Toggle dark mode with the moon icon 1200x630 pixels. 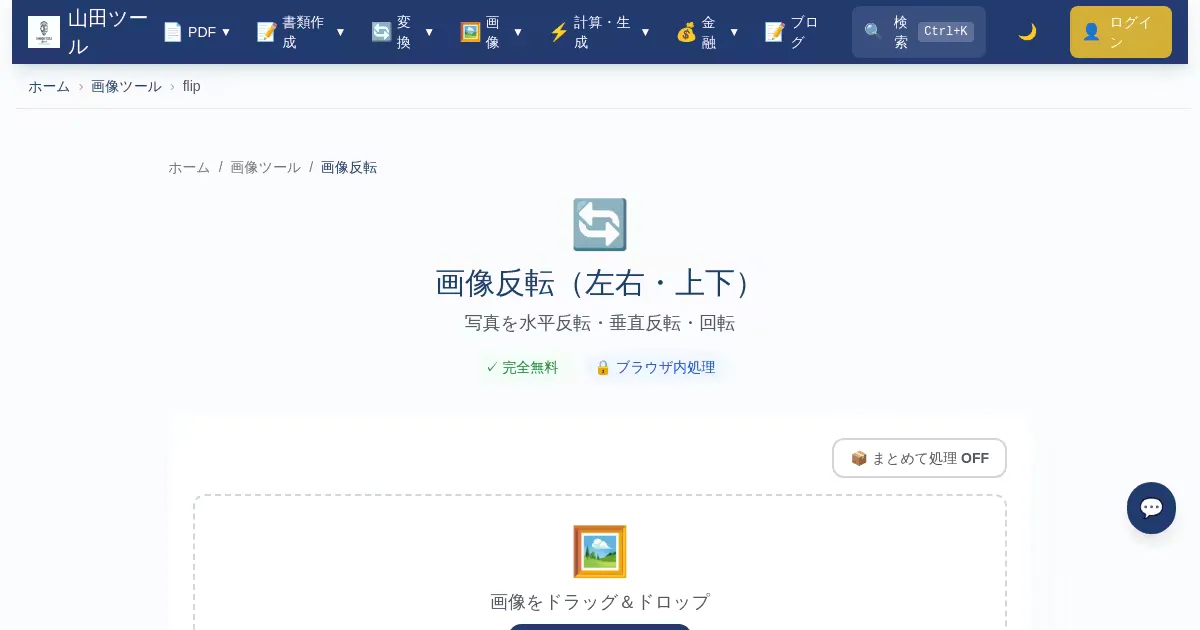pos(1027,32)
